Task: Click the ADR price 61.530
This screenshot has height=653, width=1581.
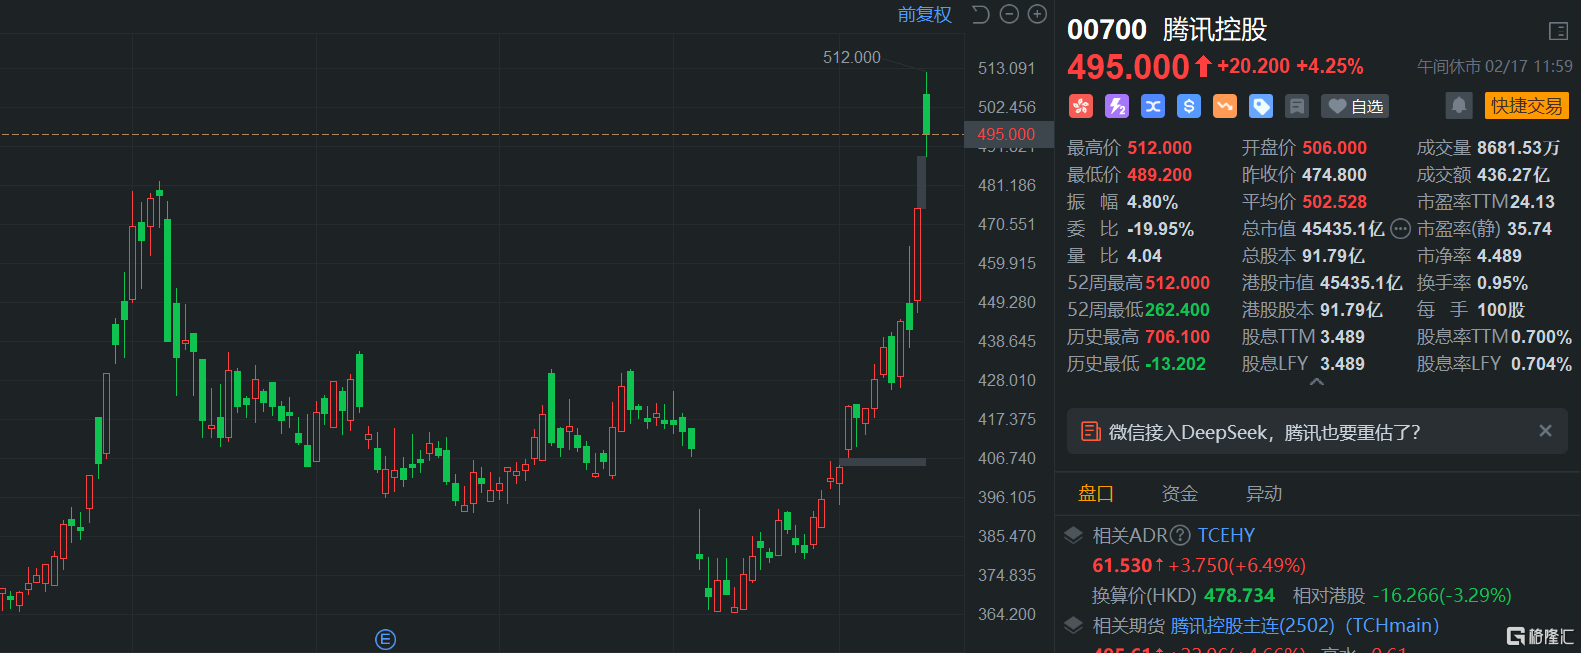Action: pos(1122,565)
